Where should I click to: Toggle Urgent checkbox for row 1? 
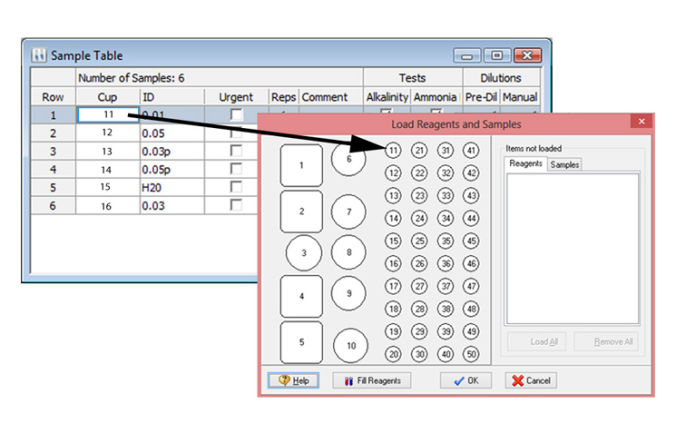coord(236,116)
